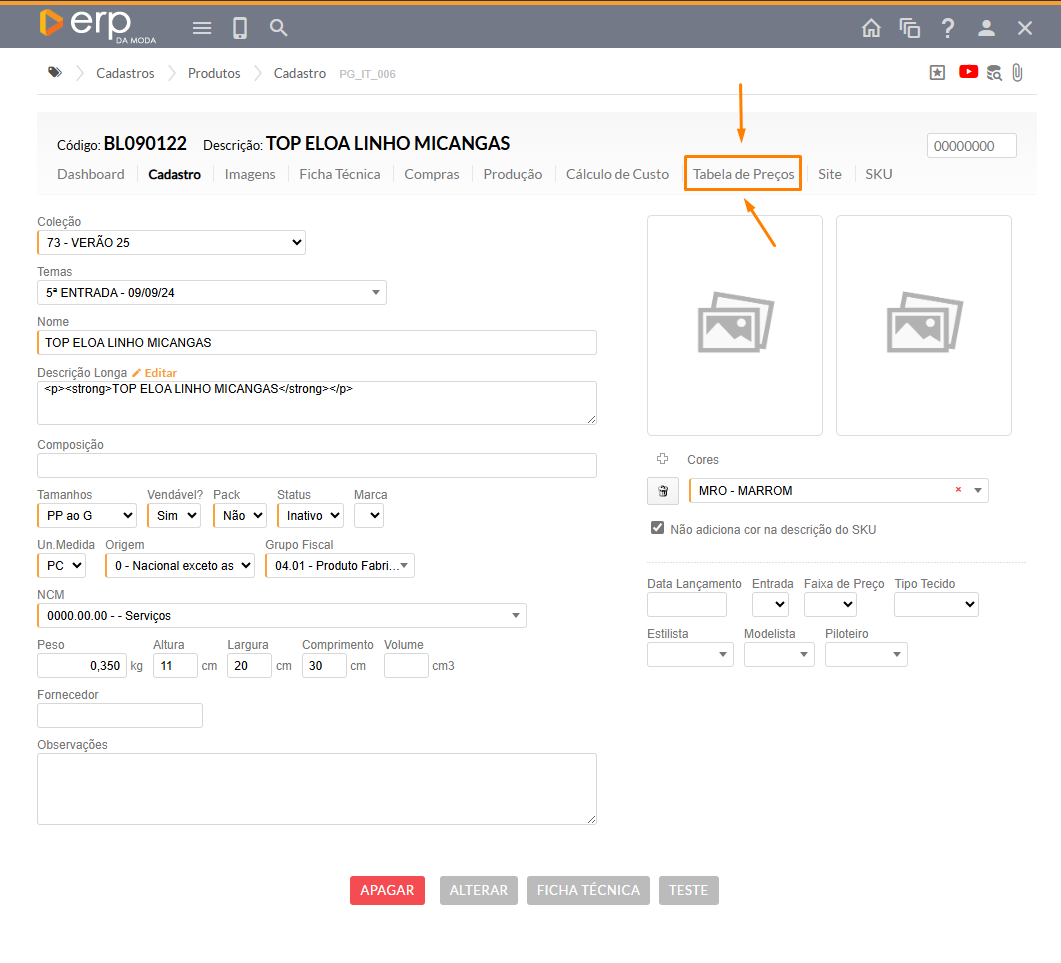Screen dimensions: 1061x963
Task: Expand the Coleção dropdown
Action: click(171, 242)
